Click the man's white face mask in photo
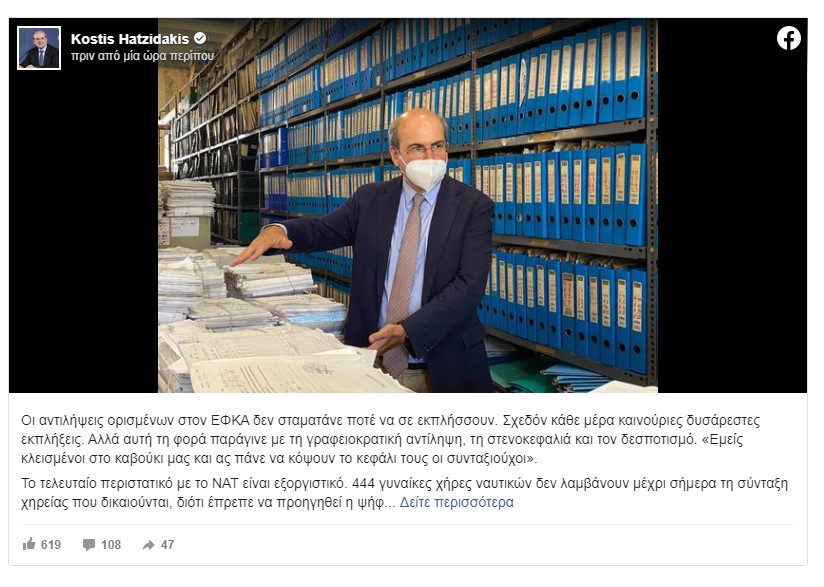Screen dimensions: 824x587 (x=424, y=173)
